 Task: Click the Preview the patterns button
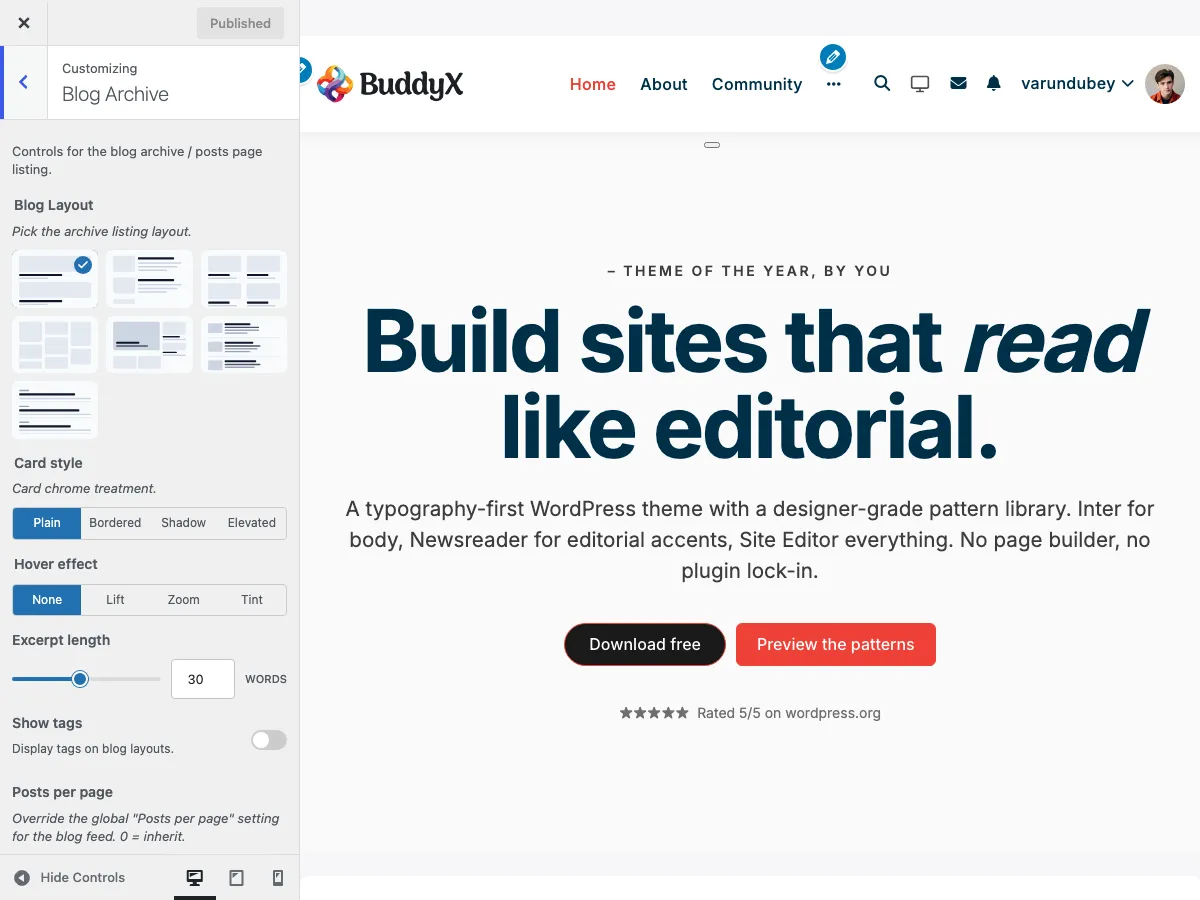[836, 645]
